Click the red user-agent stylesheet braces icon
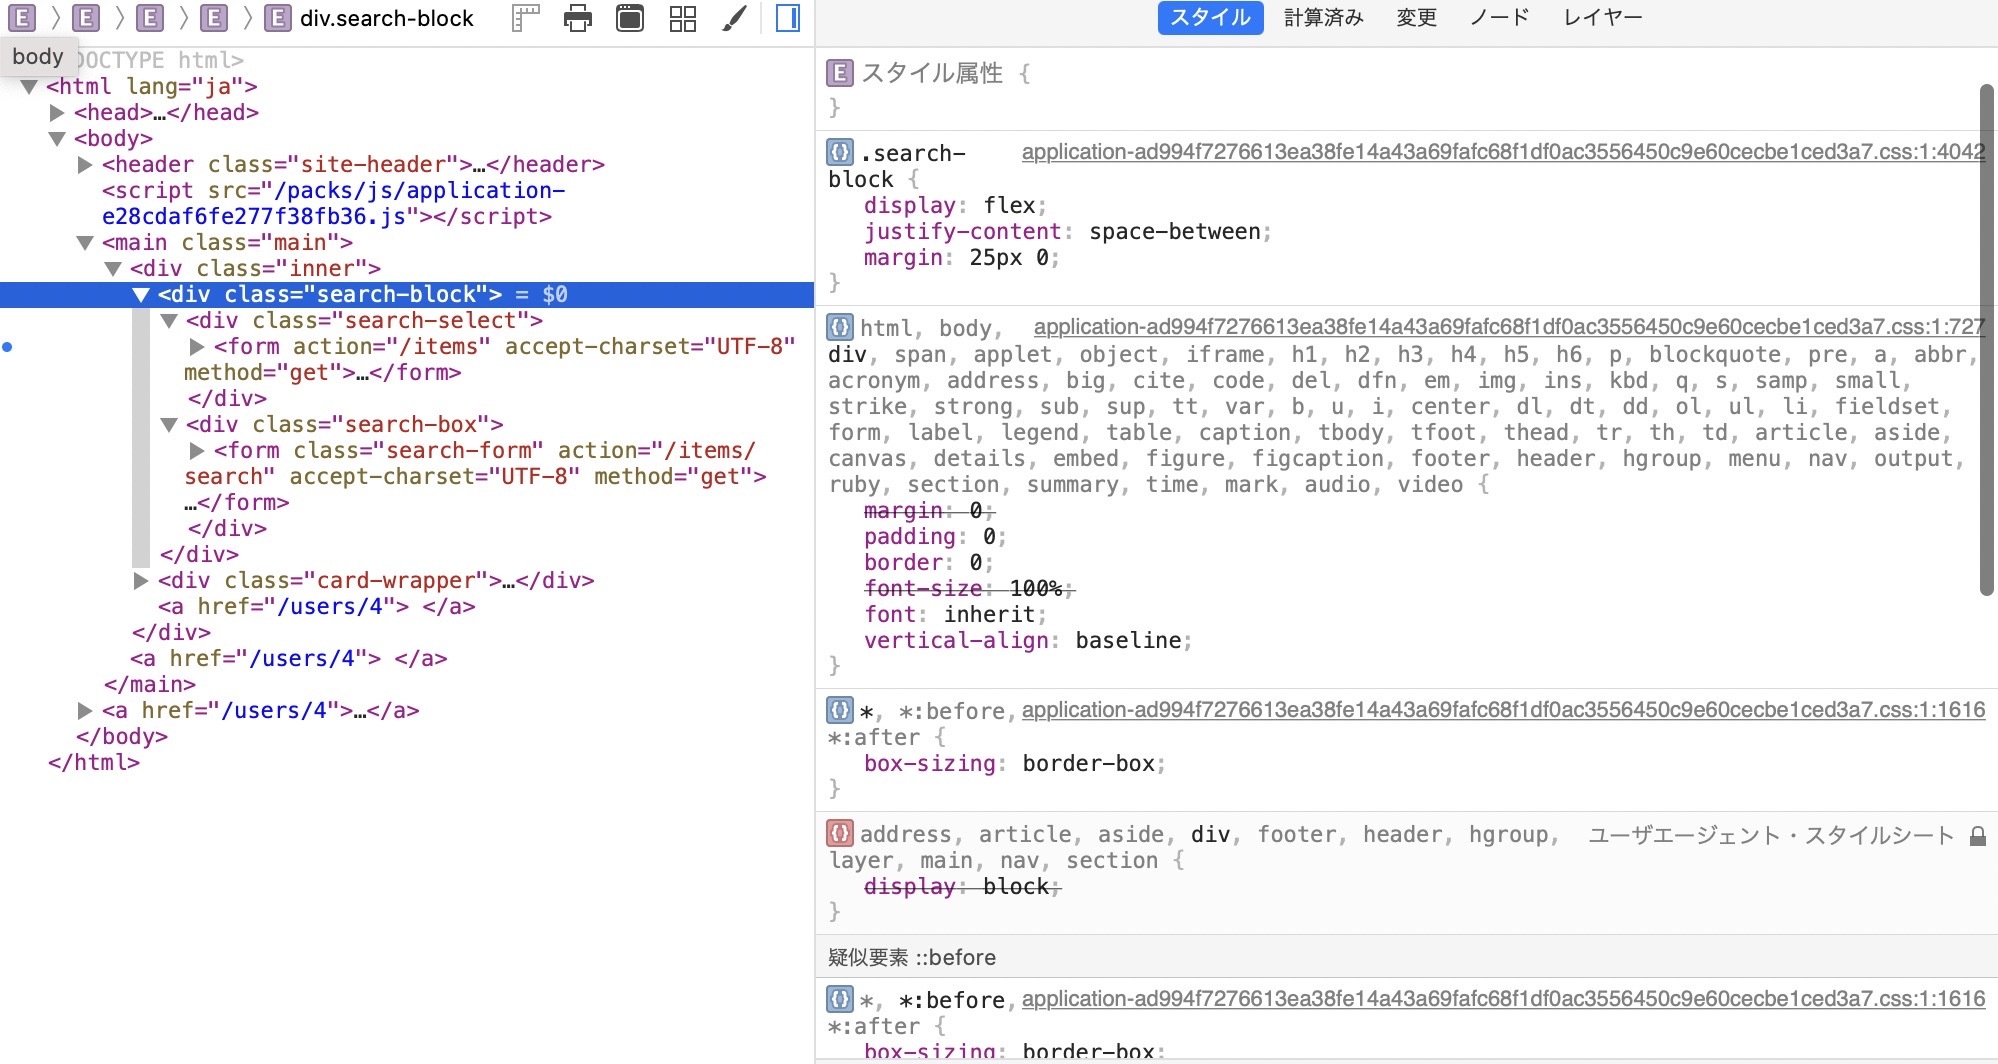The height and width of the screenshot is (1064, 1998). point(840,833)
